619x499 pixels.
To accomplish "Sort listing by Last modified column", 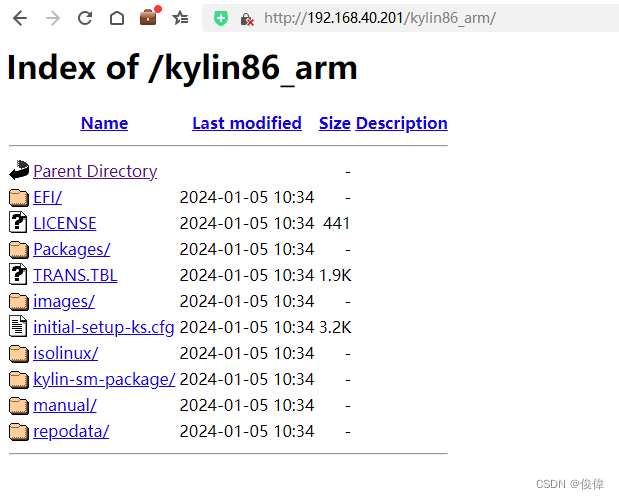I will tap(247, 123).
